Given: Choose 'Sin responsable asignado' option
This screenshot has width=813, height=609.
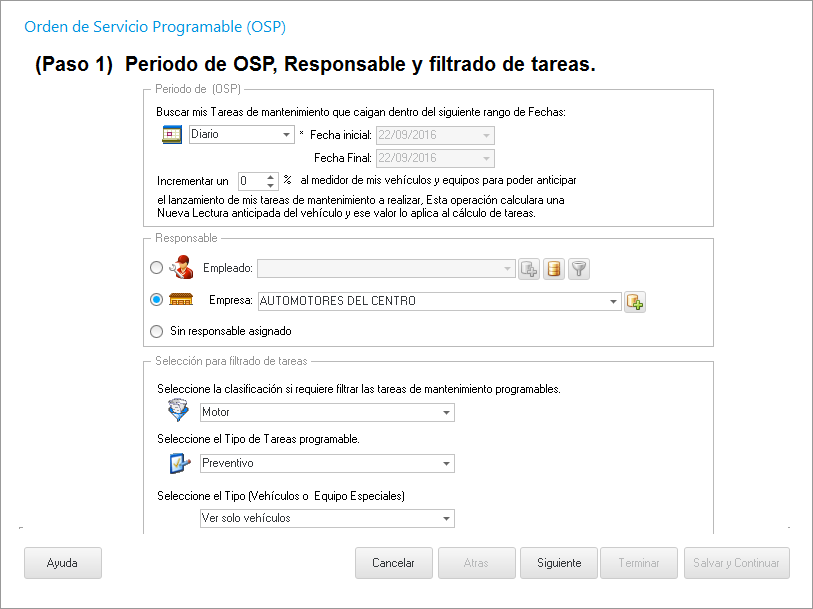Looking at the screenshot, I should [156, 331].
